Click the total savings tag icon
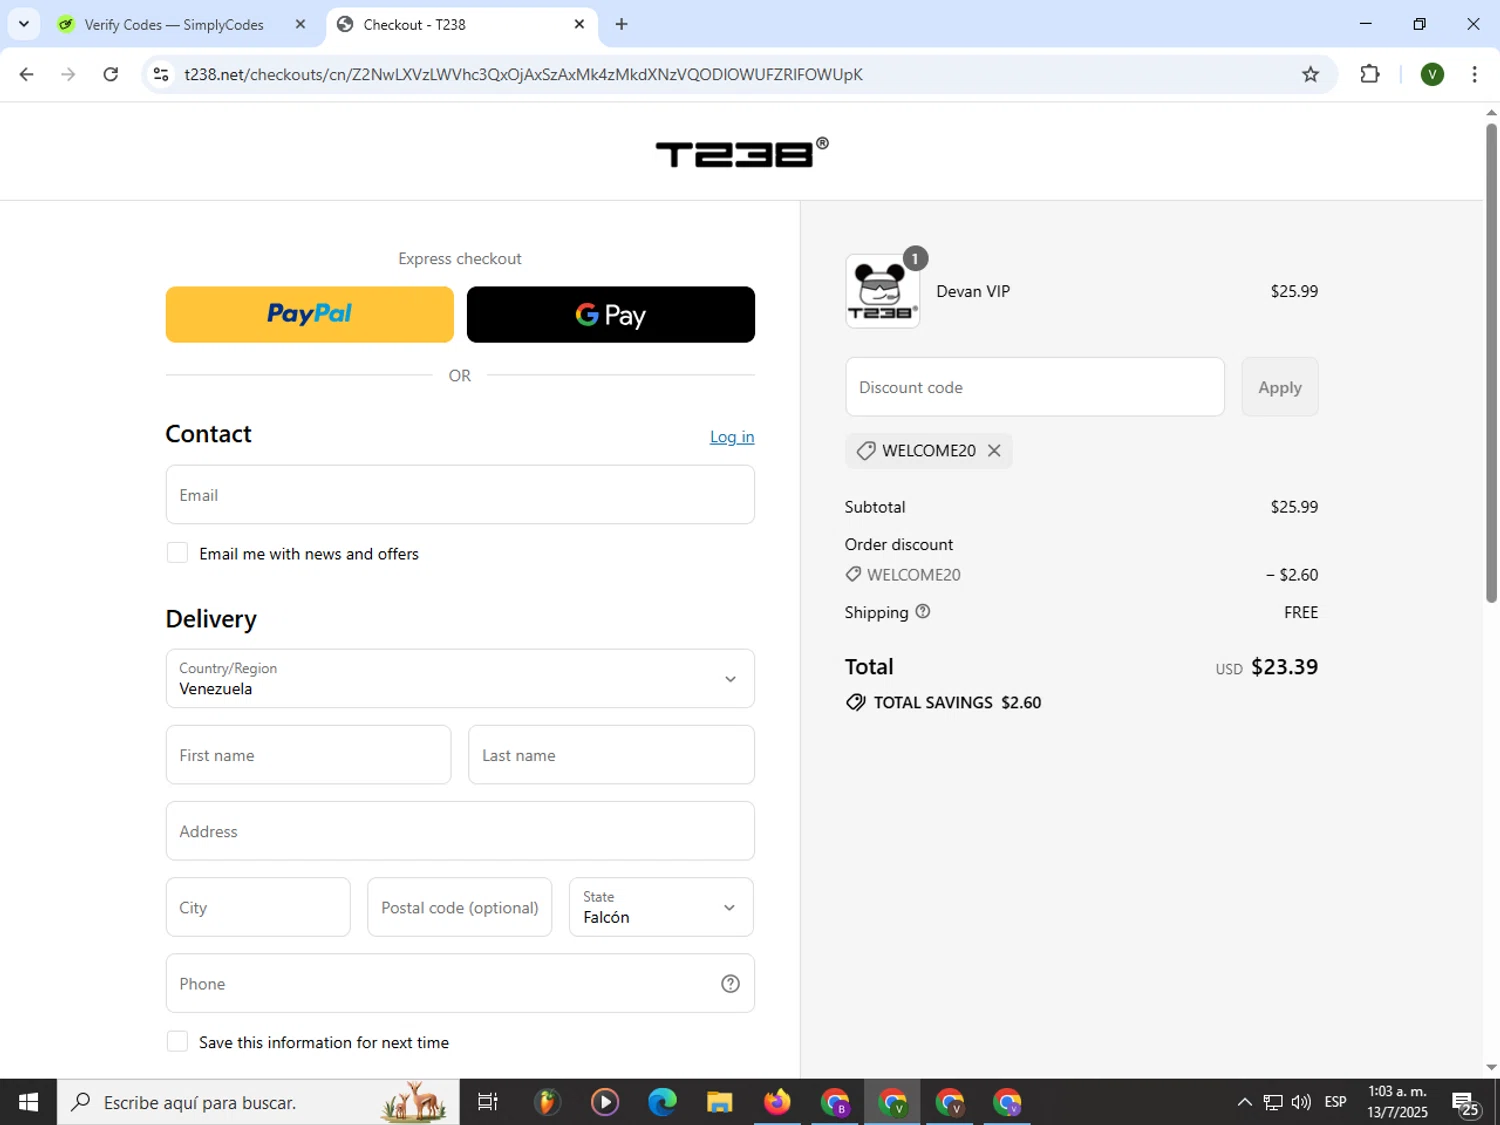1500x1125 pixels. click(856, 702)
